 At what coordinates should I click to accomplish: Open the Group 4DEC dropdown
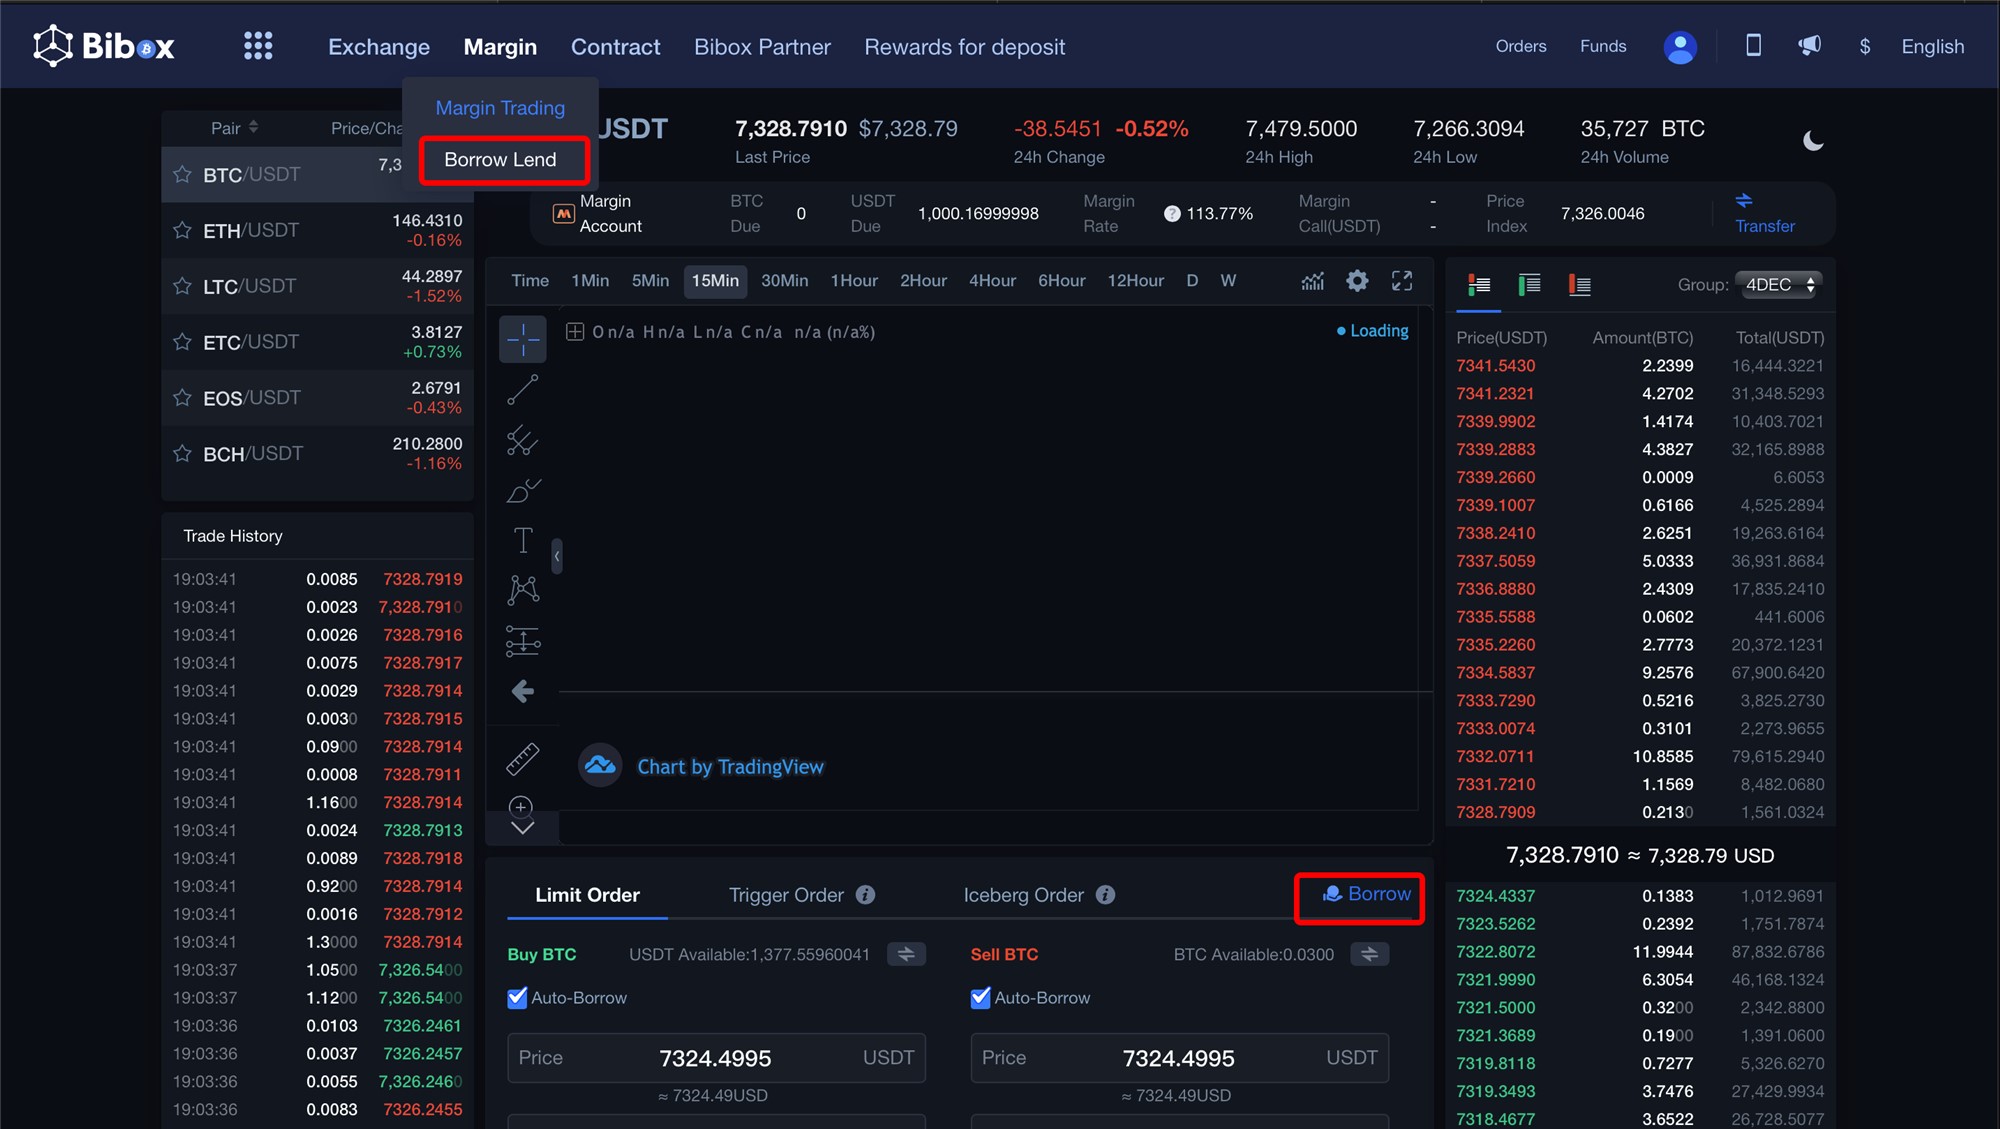click(x=1778, y=285)
